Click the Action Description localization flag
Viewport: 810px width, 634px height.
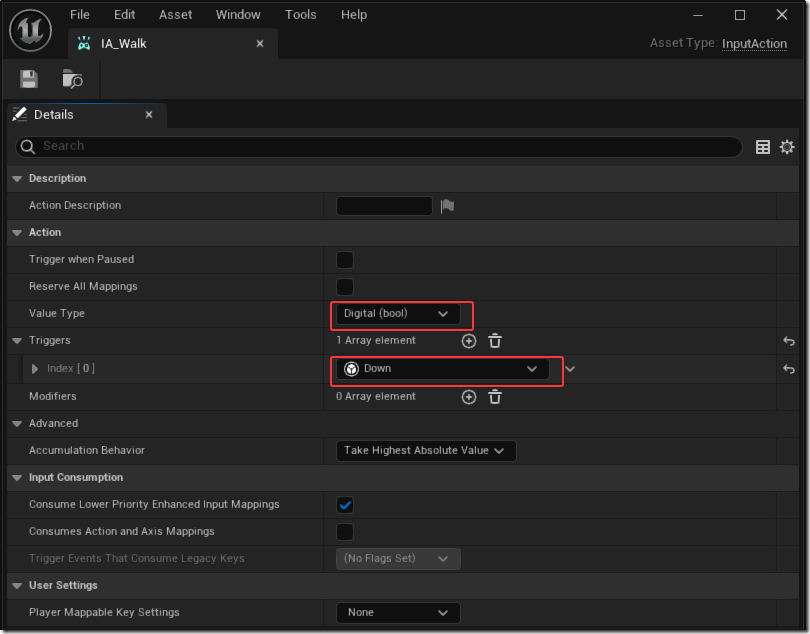point(447,206)
